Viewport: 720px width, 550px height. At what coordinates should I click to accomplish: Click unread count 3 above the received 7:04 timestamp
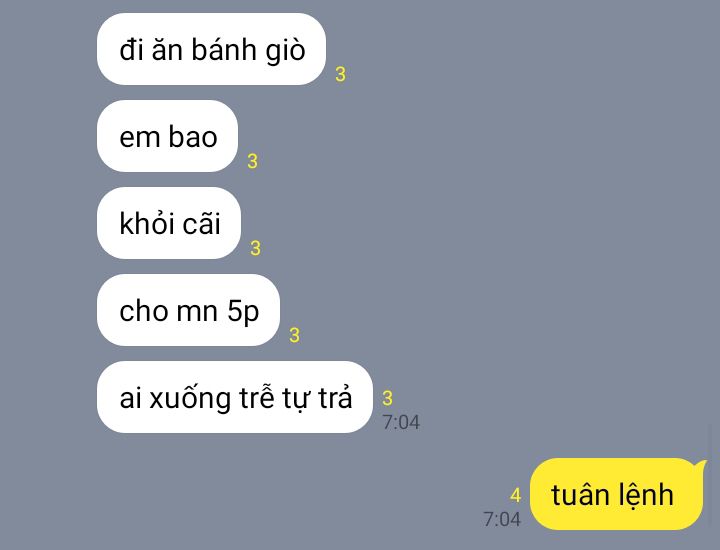tap(387, 398)
